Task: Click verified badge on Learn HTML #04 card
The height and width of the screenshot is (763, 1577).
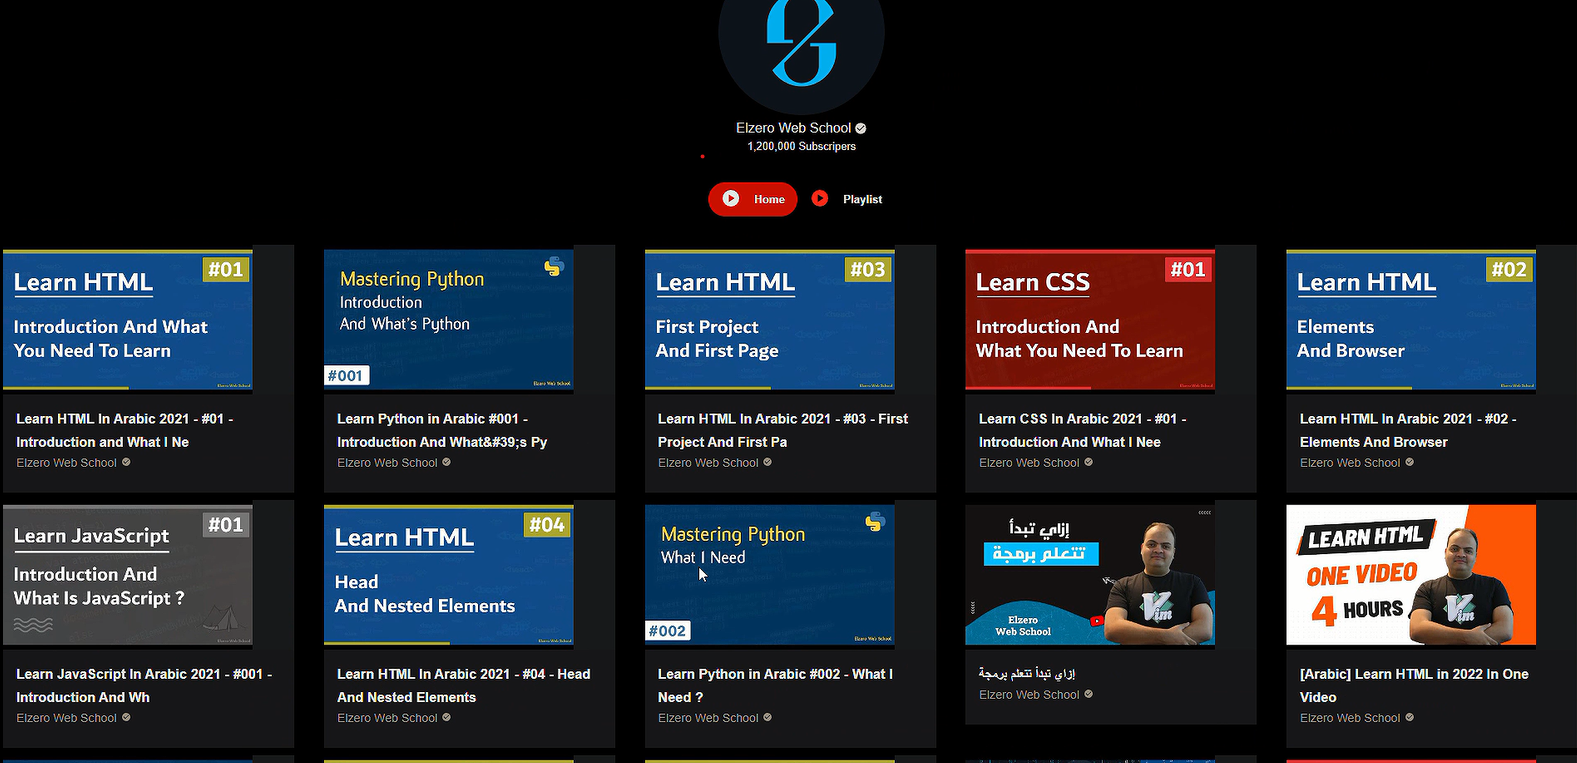Action: click(x=447, y=717)
